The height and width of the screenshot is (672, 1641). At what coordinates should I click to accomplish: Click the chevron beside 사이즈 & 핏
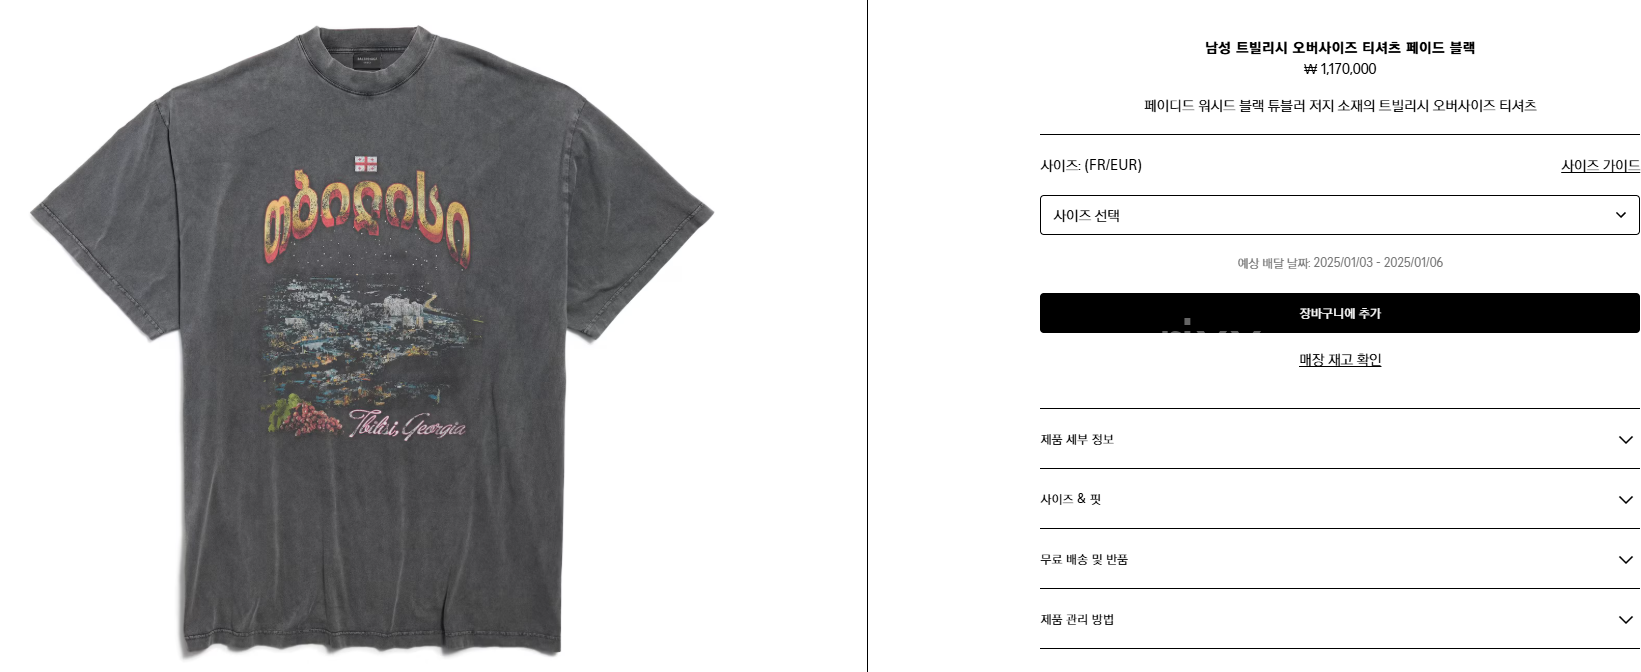1625,500
